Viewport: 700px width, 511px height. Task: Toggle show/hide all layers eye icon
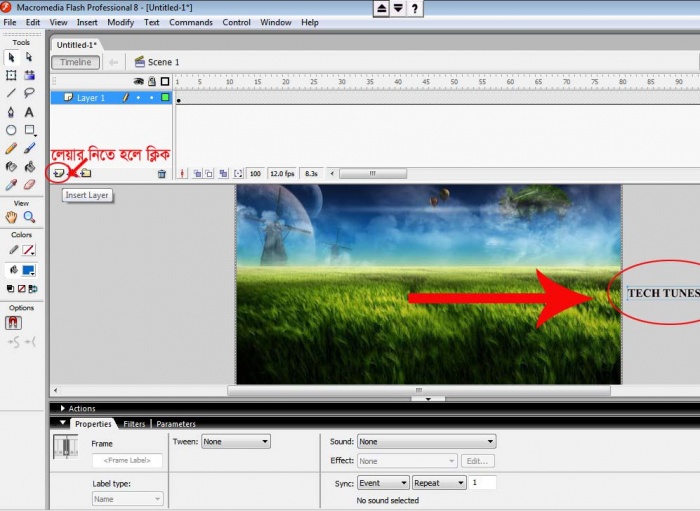tap(138, 81)
